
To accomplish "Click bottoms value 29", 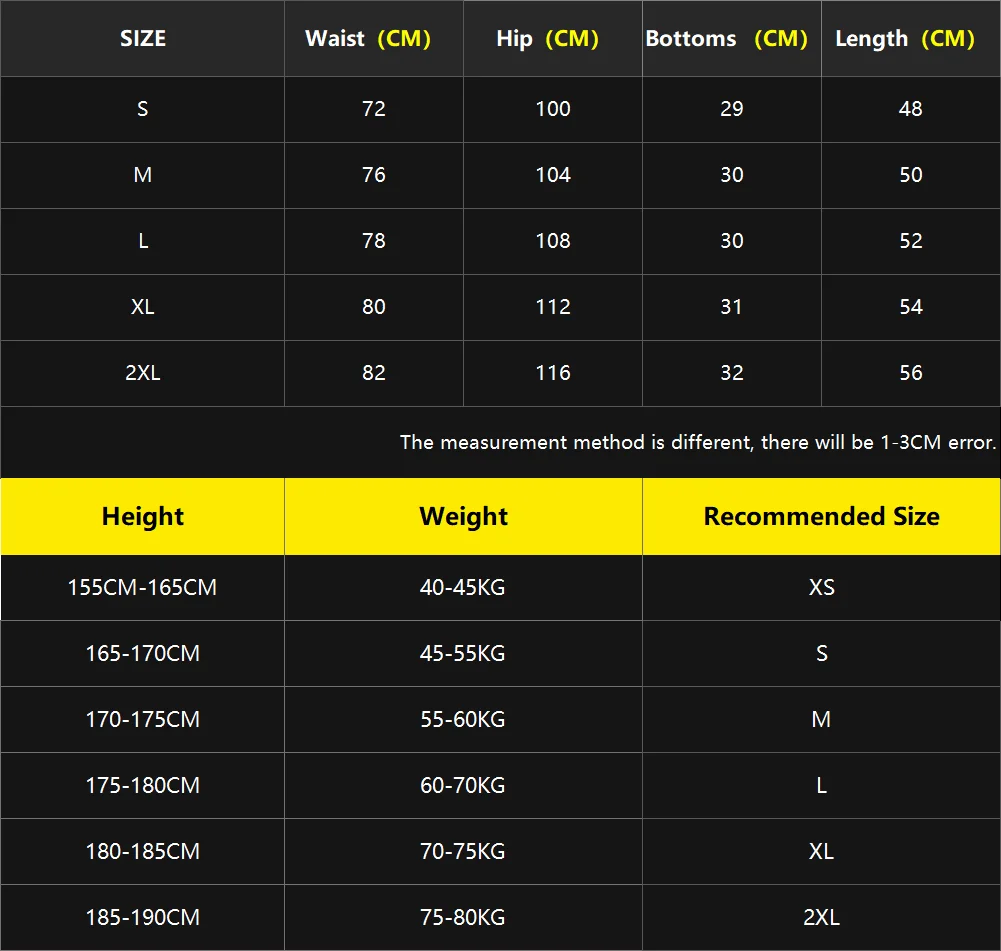I will (x=732, y=109).
